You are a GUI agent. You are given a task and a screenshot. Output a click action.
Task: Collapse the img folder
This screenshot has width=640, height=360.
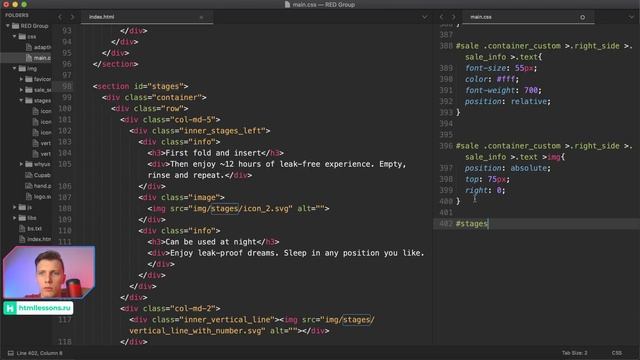pyautogui.click(x=14, y=68)
